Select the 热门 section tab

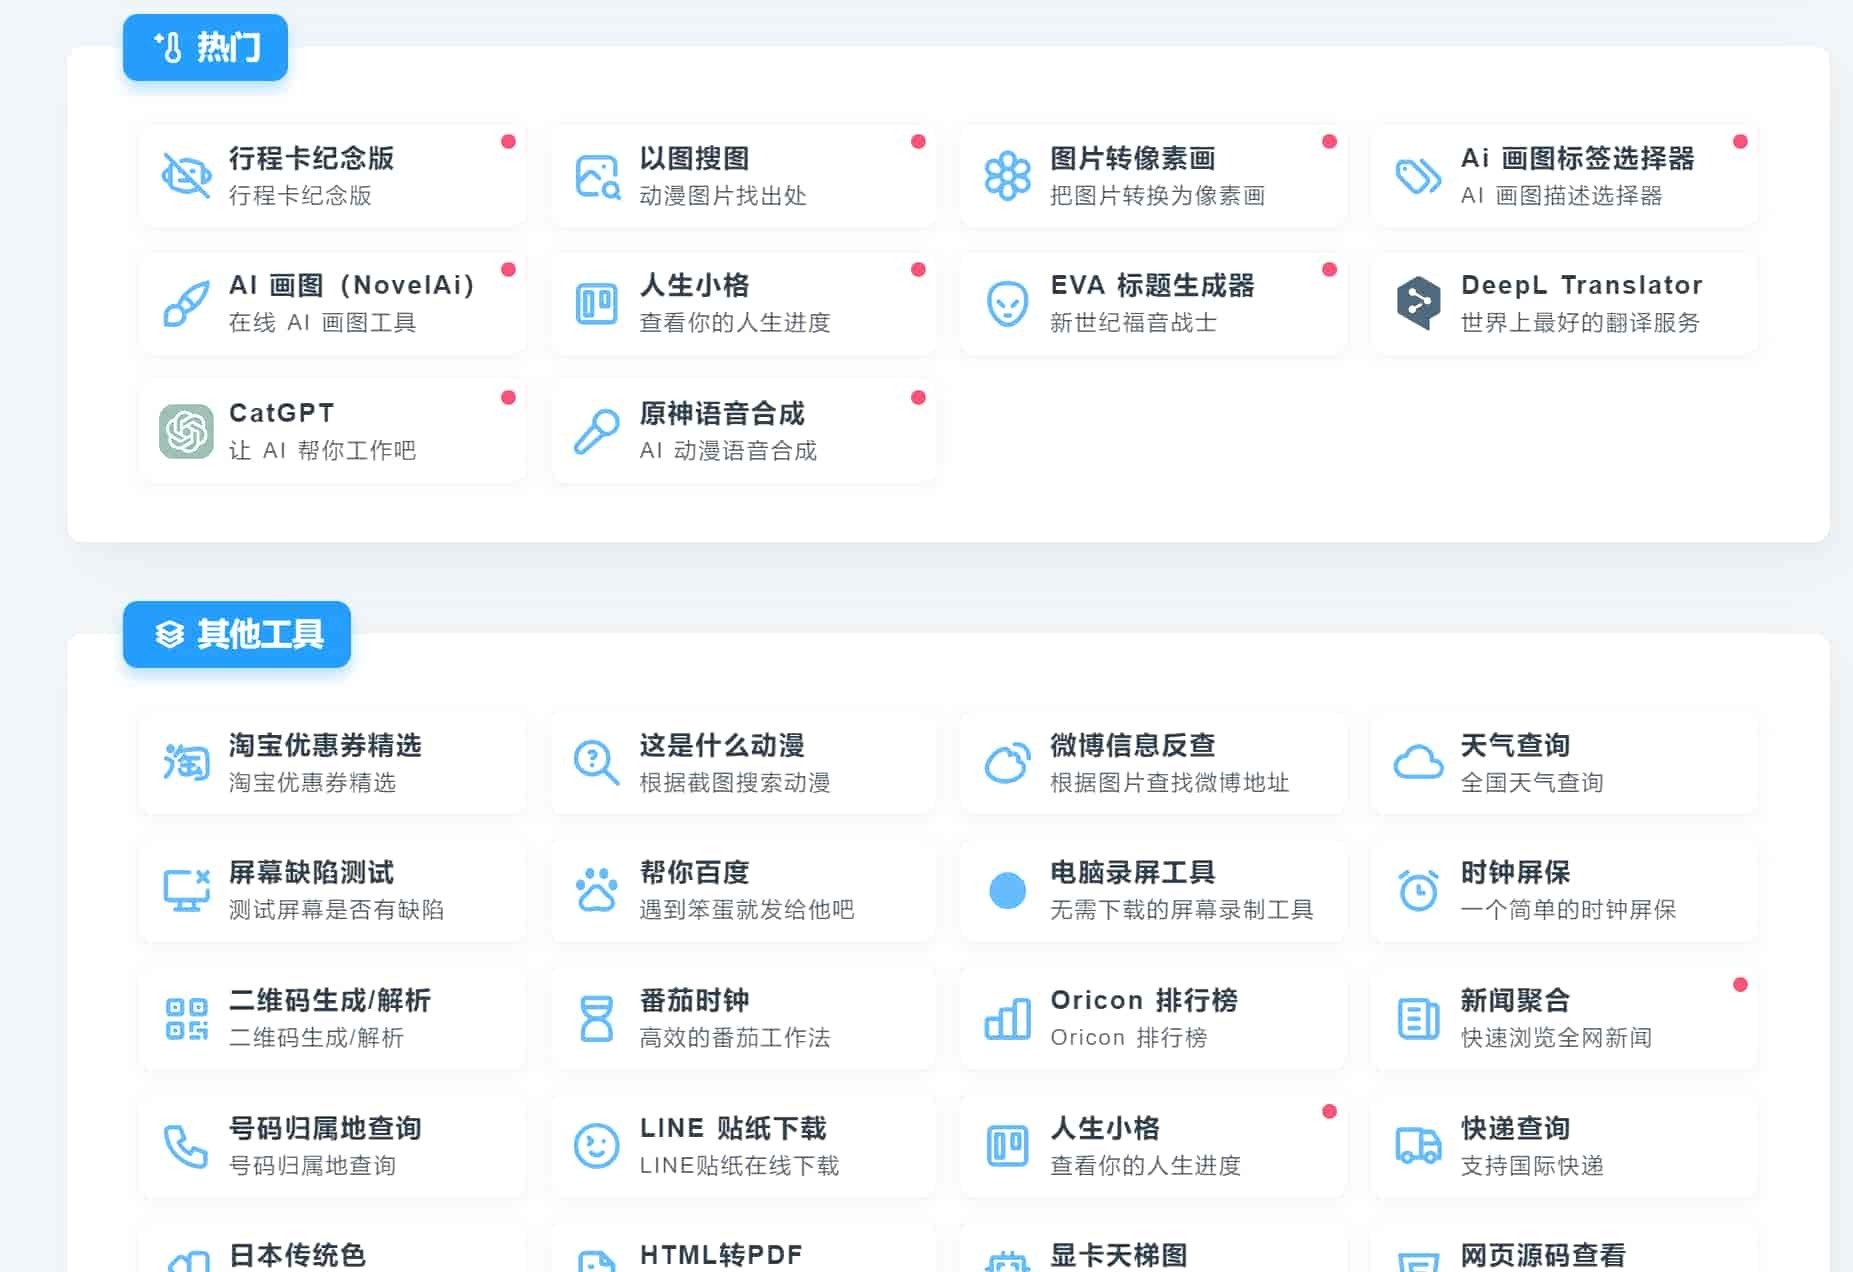coord(205,47)
